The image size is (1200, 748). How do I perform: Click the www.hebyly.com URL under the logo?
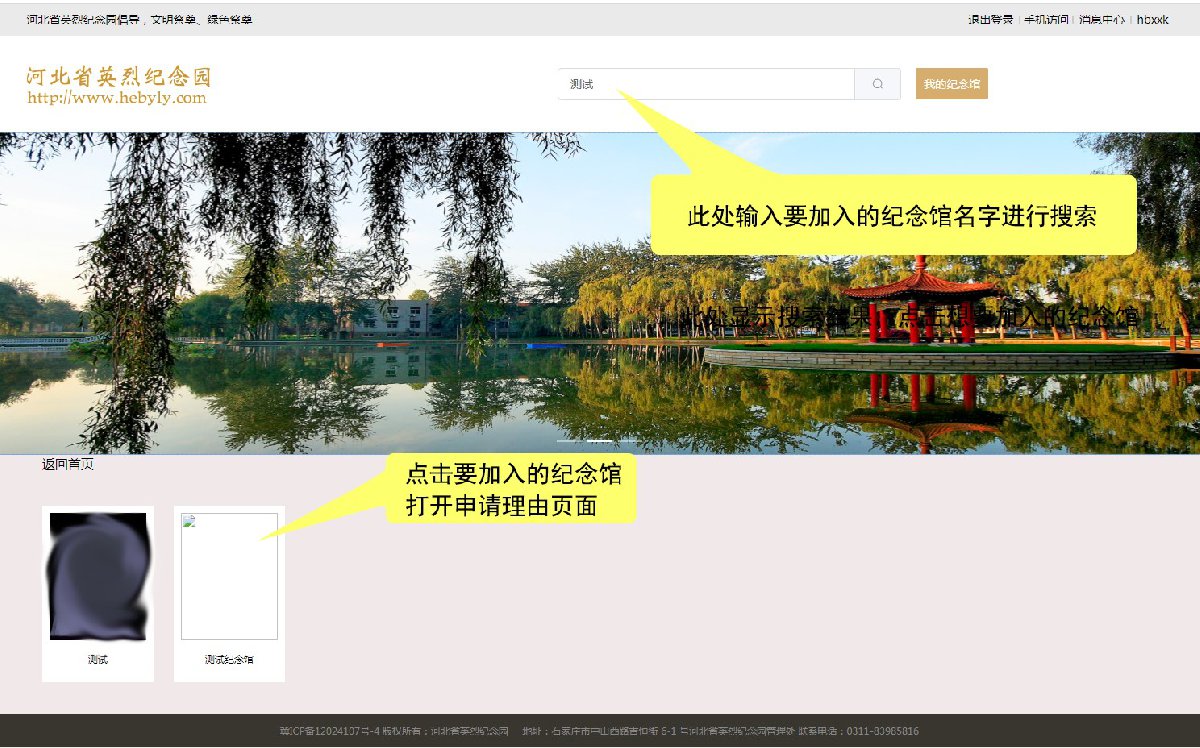[117, 98]
